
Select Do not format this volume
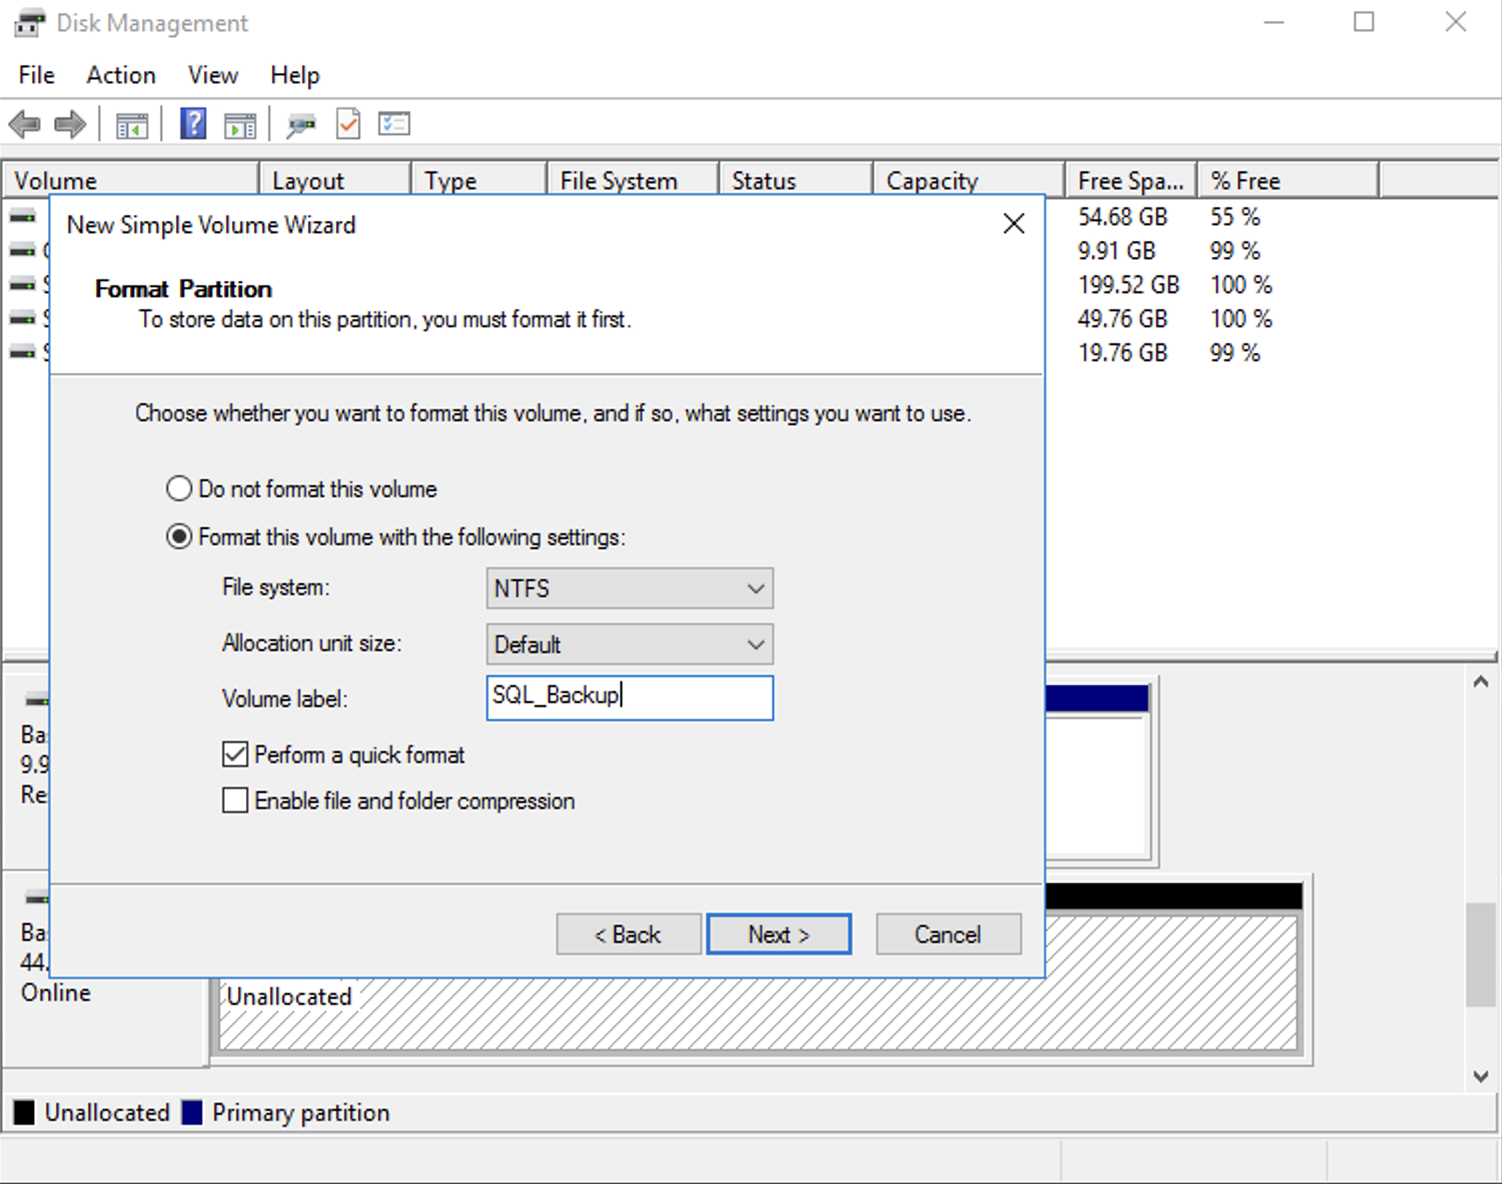(179, 488)
